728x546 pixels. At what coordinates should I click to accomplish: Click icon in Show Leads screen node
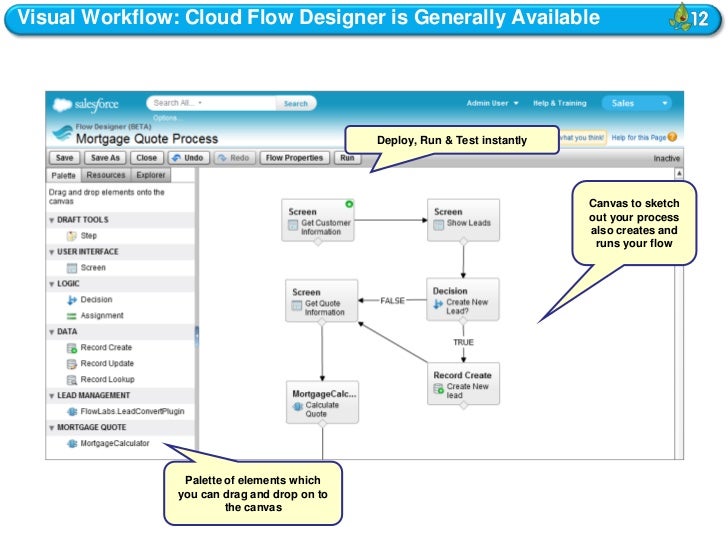click(439, 225)
